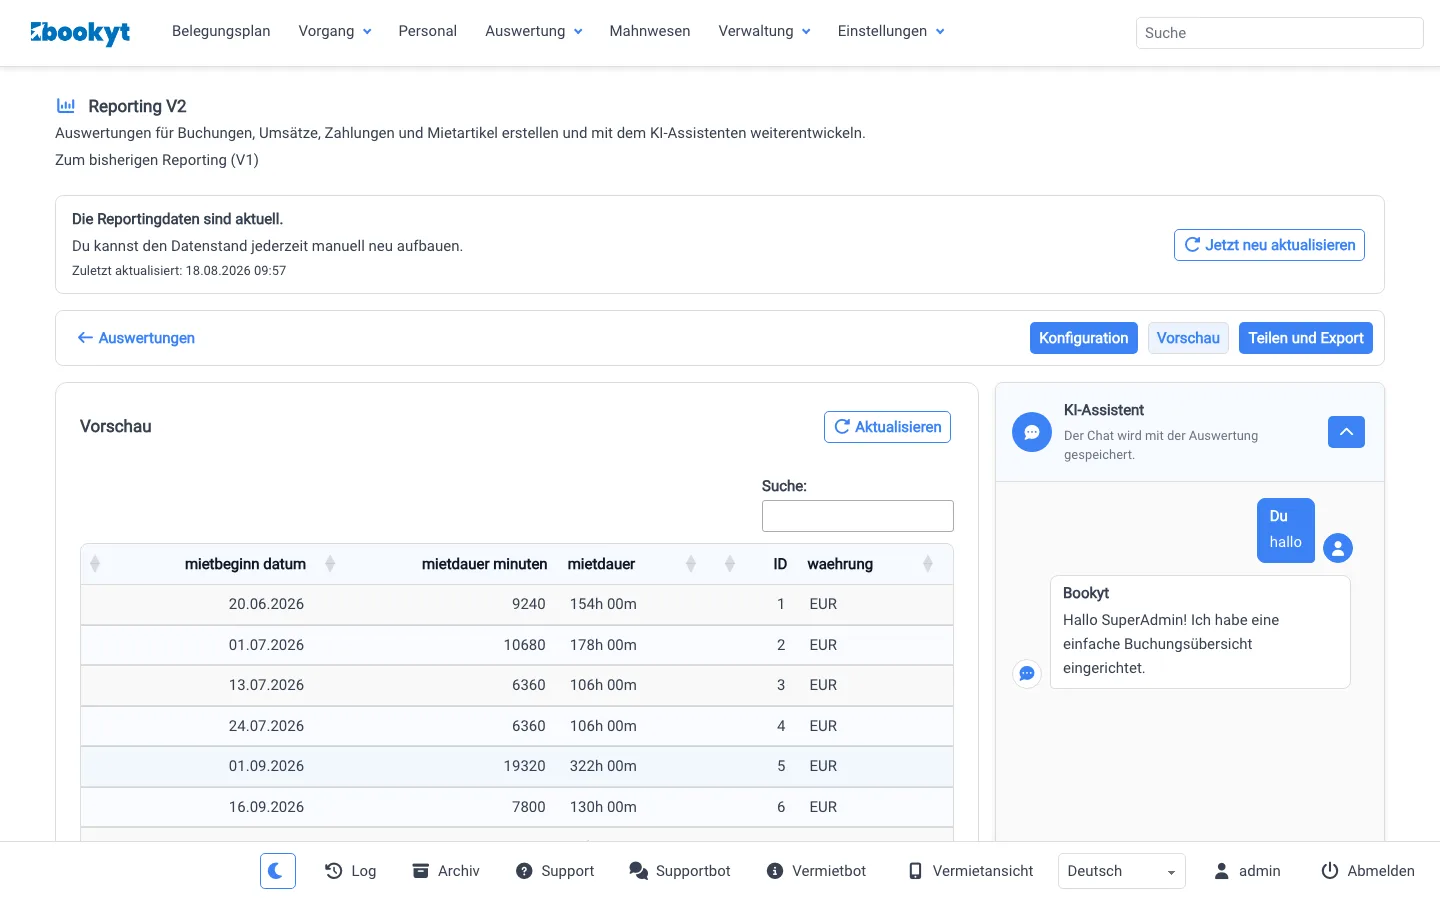Screen dimensions: 1440x900
Task: Click the top Suche search field
Action: coord(1279,33)
